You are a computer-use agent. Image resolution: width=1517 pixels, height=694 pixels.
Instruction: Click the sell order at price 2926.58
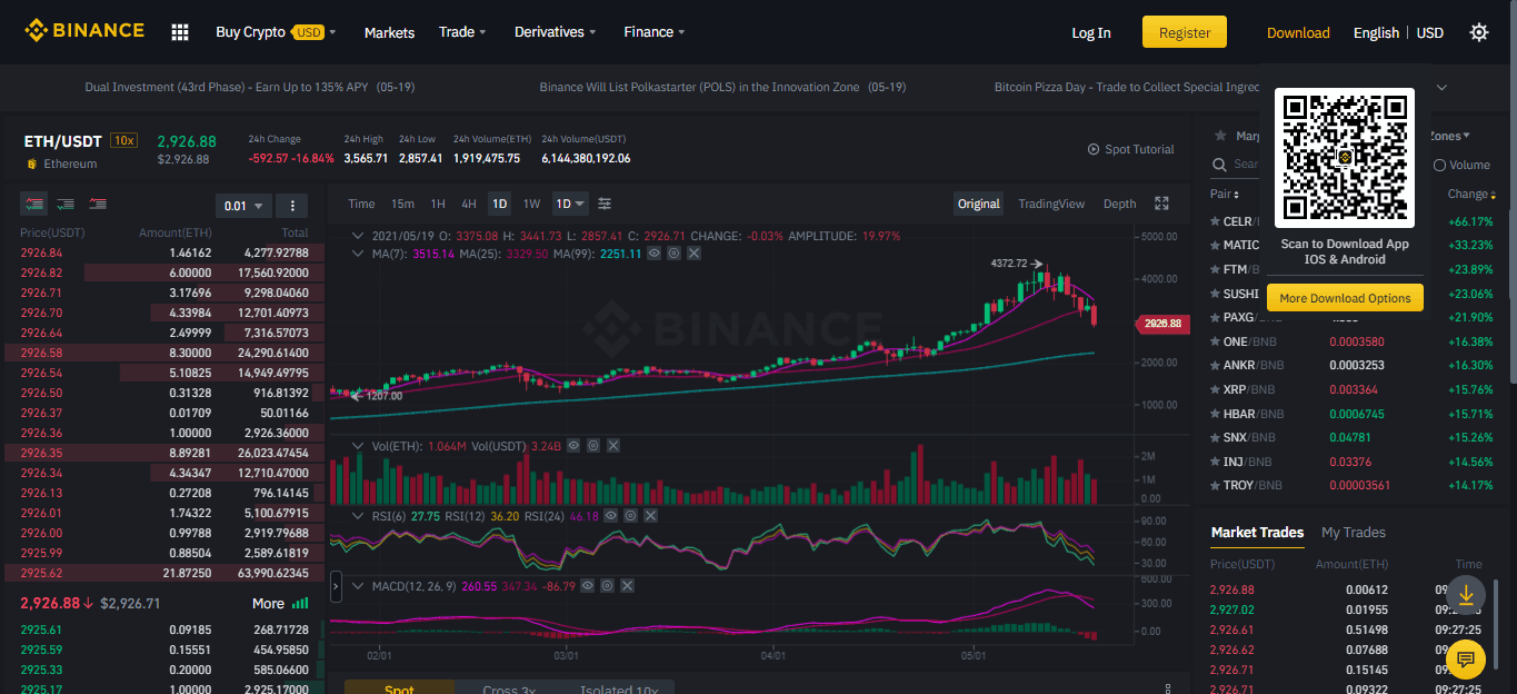(164, 353)
